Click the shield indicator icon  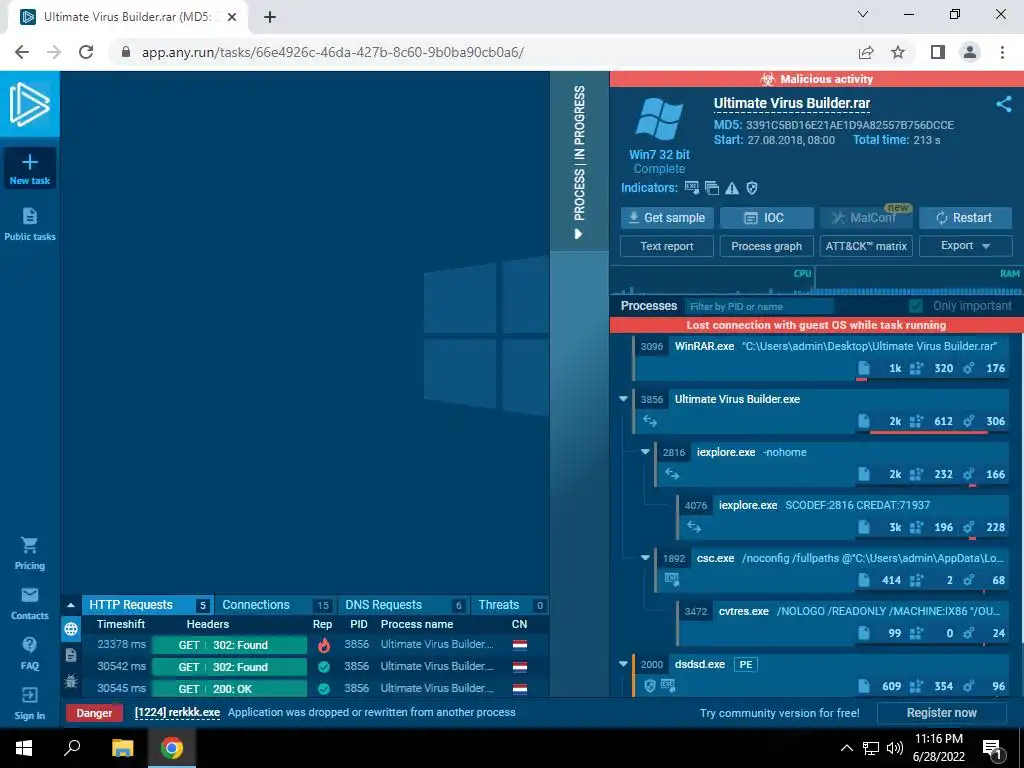pos(752,188)
